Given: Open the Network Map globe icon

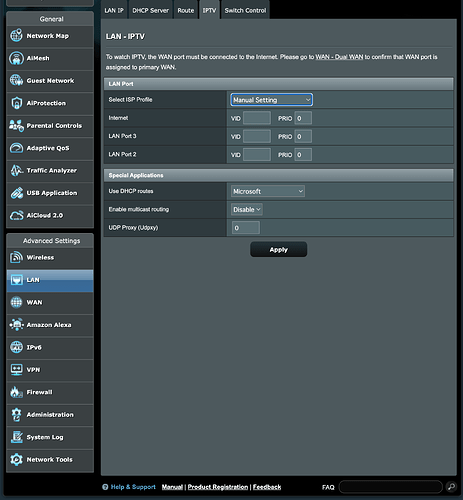Looking at the screenshot, I should (x=16, y=36).
